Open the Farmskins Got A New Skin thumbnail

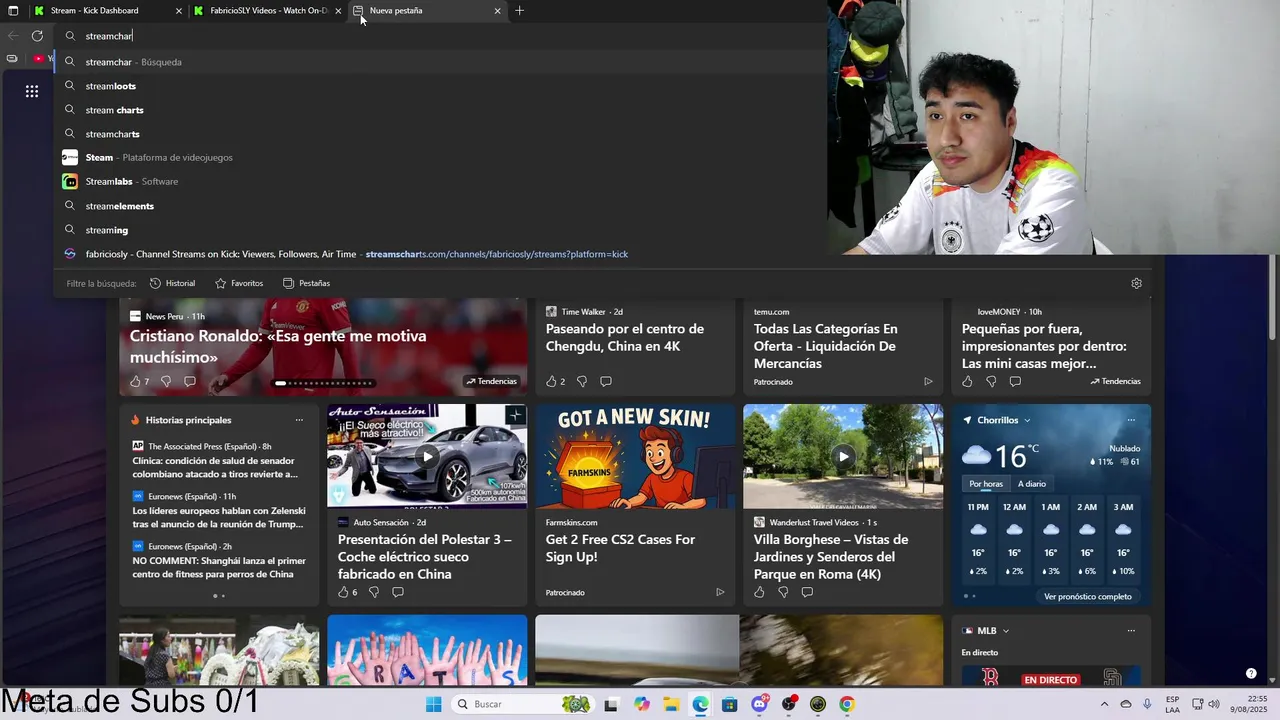coord(635,456)
